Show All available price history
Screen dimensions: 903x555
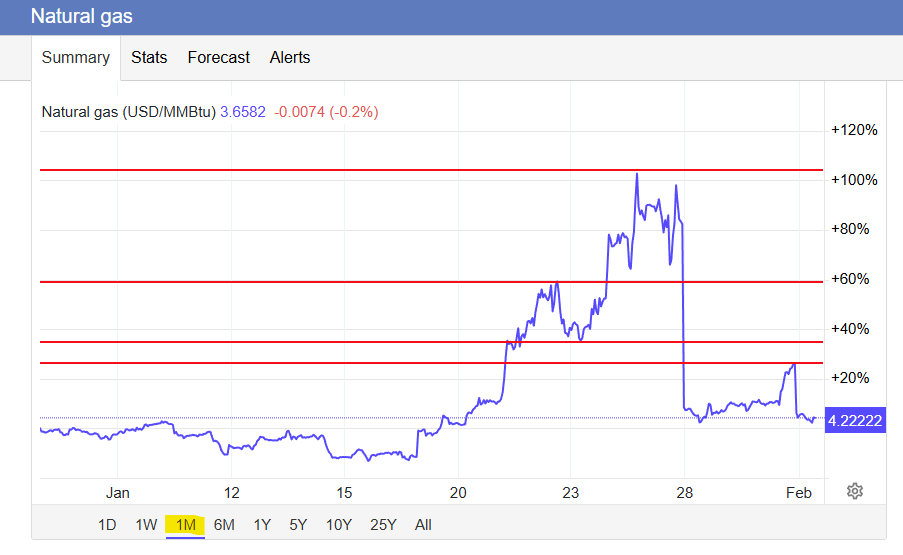coord(423,524)
